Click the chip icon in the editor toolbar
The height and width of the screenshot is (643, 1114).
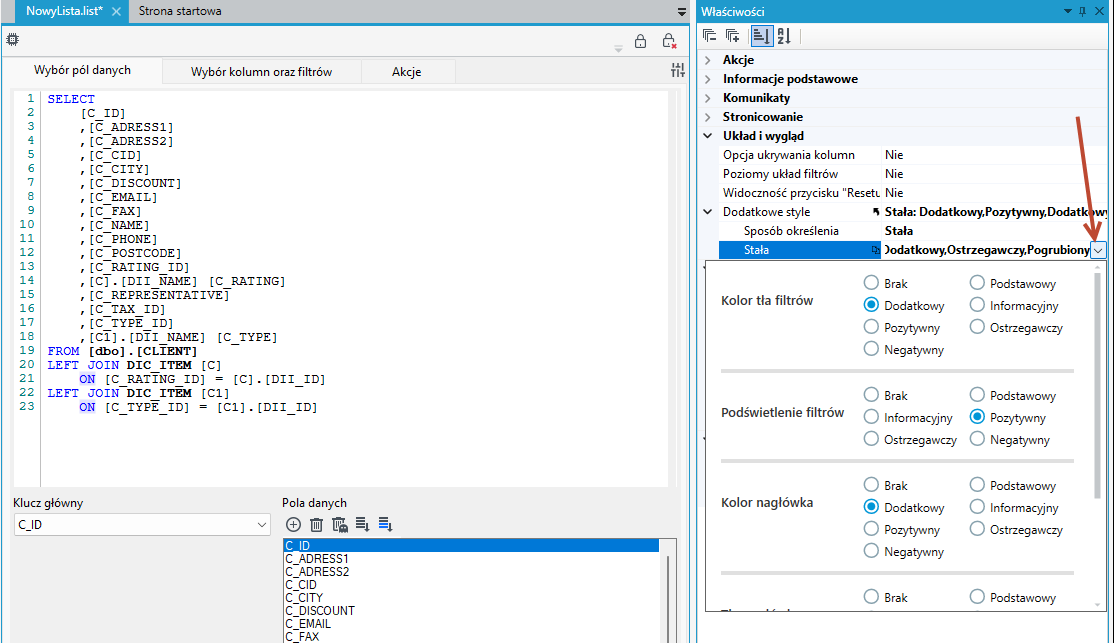coord(13,40)
